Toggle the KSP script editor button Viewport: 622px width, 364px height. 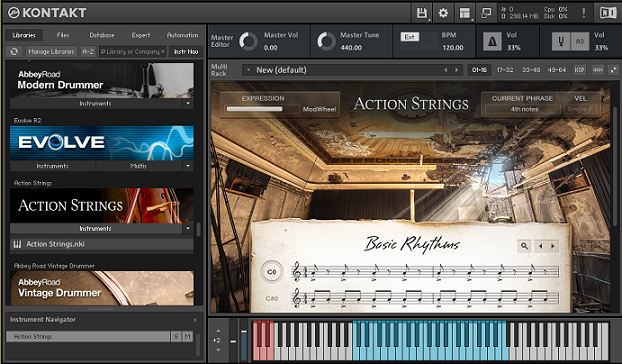pyautogui.click(x=579, y=70)
